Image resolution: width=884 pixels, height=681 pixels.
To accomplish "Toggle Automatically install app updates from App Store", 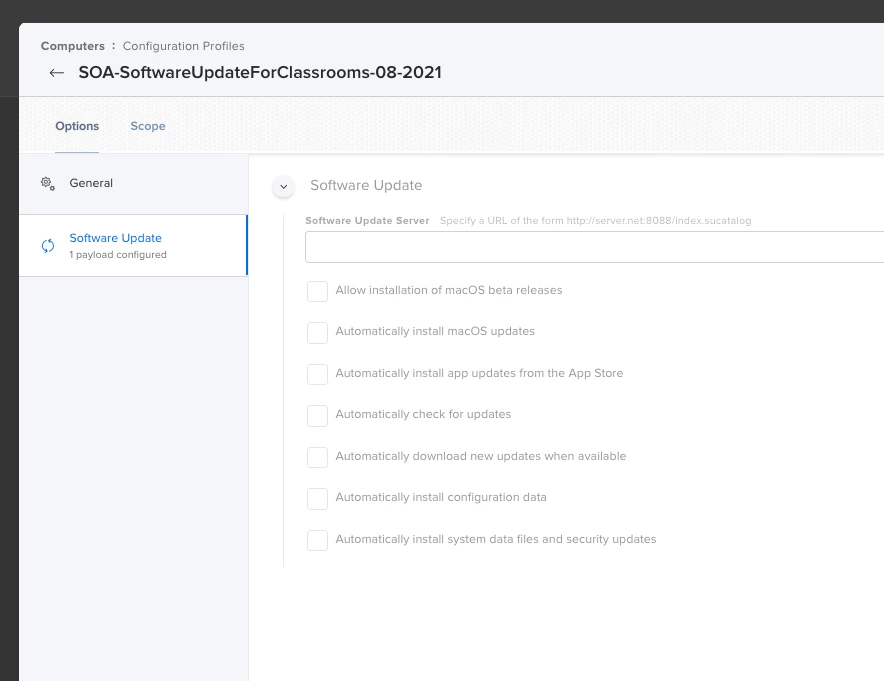I will (317, 374).
